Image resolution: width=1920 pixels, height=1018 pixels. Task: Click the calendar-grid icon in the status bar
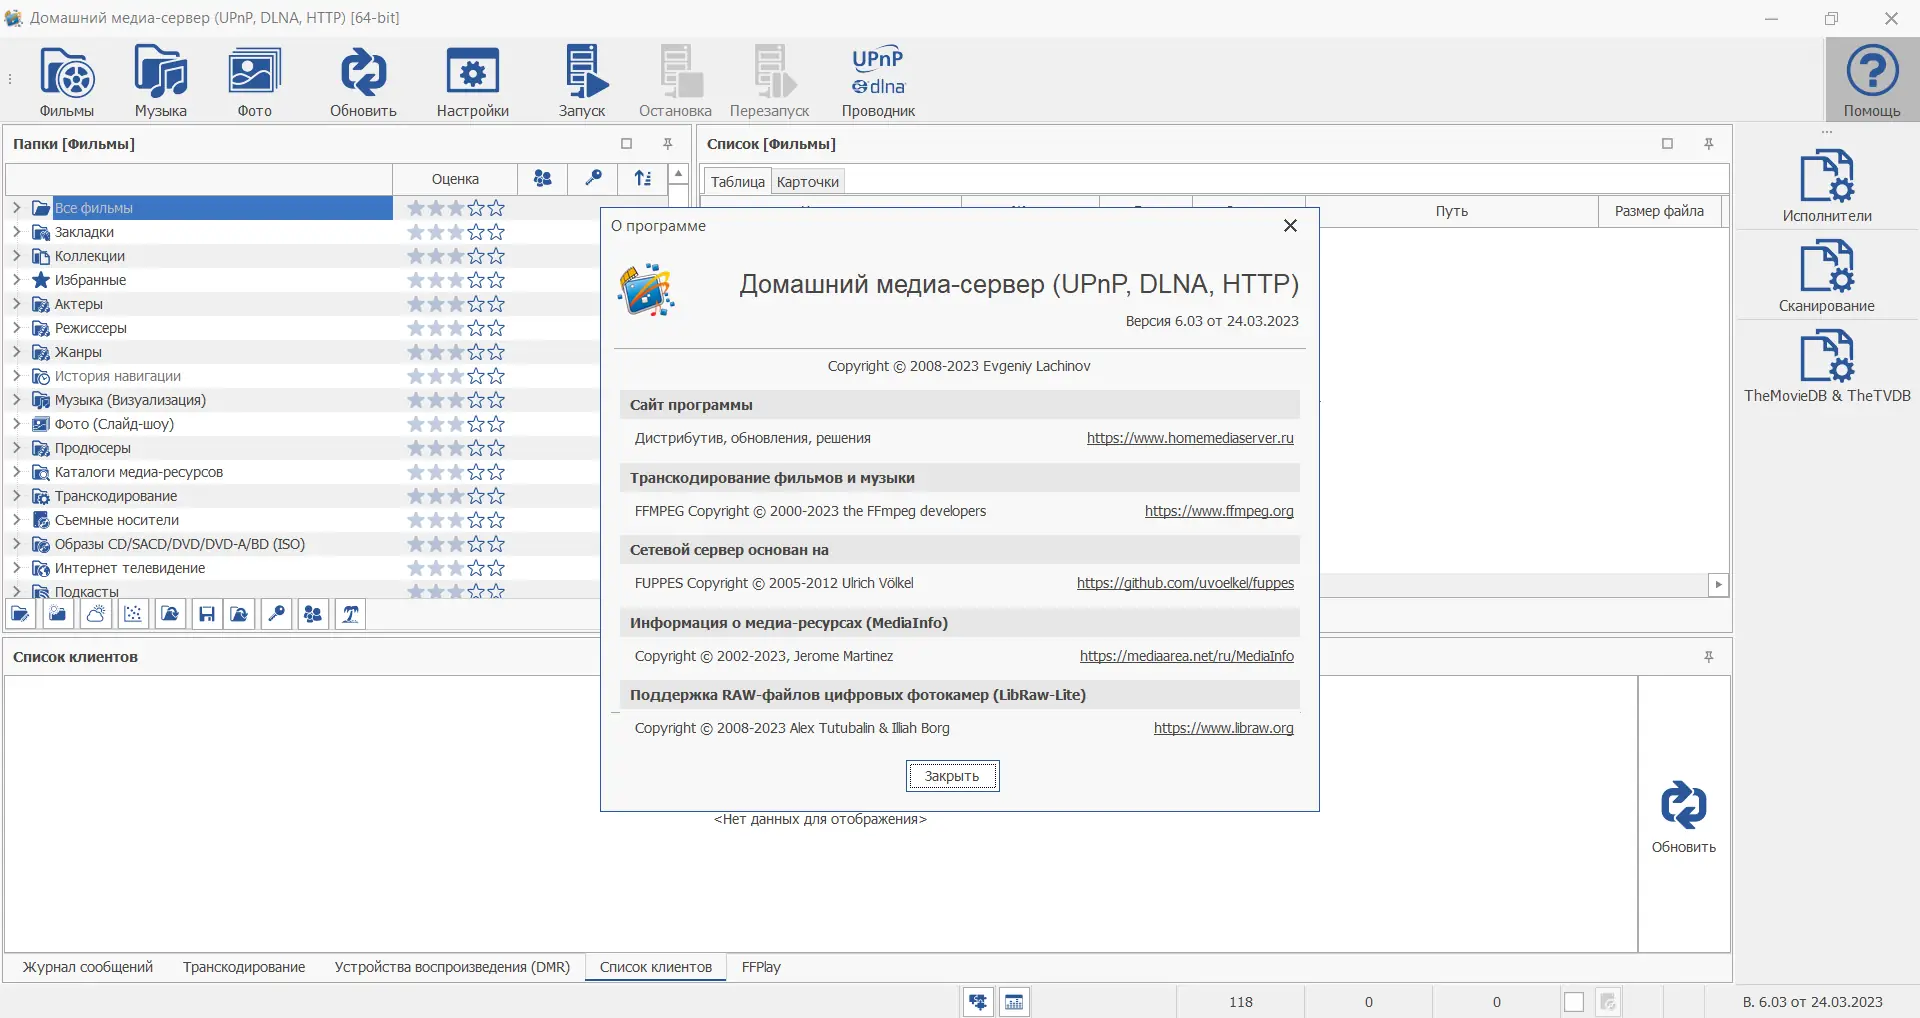1014,1001
